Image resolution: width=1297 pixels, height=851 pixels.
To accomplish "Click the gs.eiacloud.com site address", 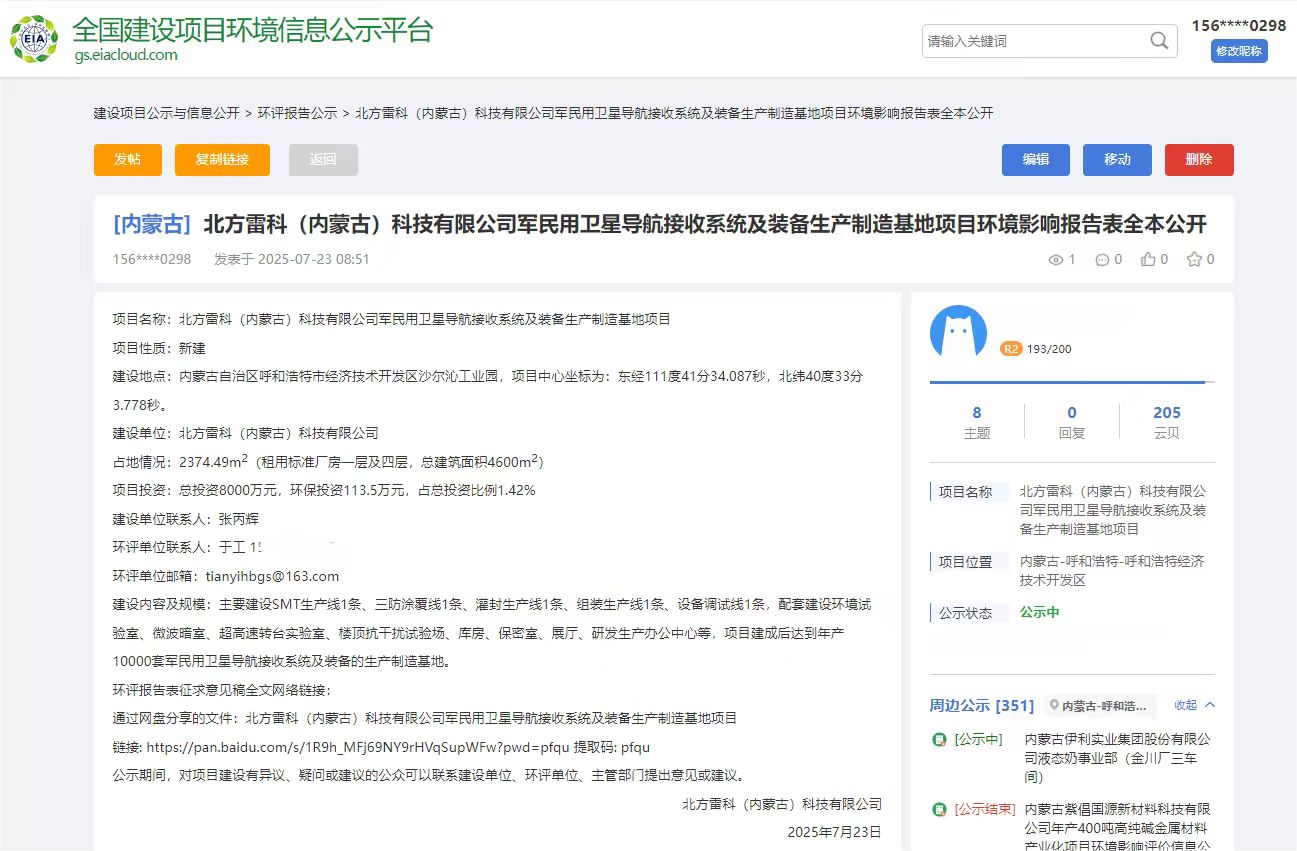I will (125, 55).
